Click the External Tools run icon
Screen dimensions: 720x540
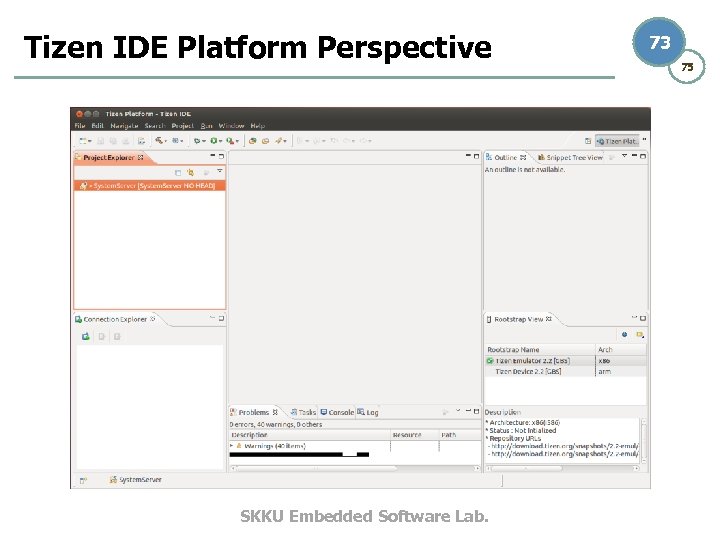[x=231, y=141]
